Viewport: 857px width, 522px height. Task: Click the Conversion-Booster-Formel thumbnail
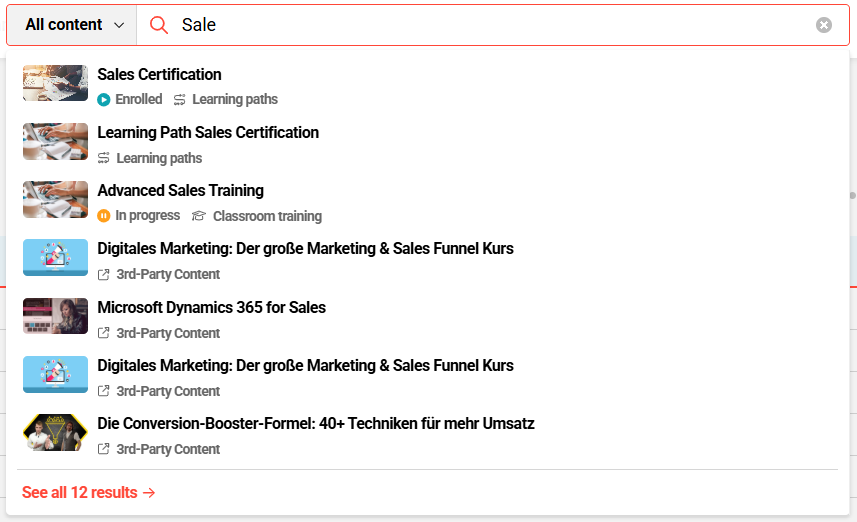point(55,433)
